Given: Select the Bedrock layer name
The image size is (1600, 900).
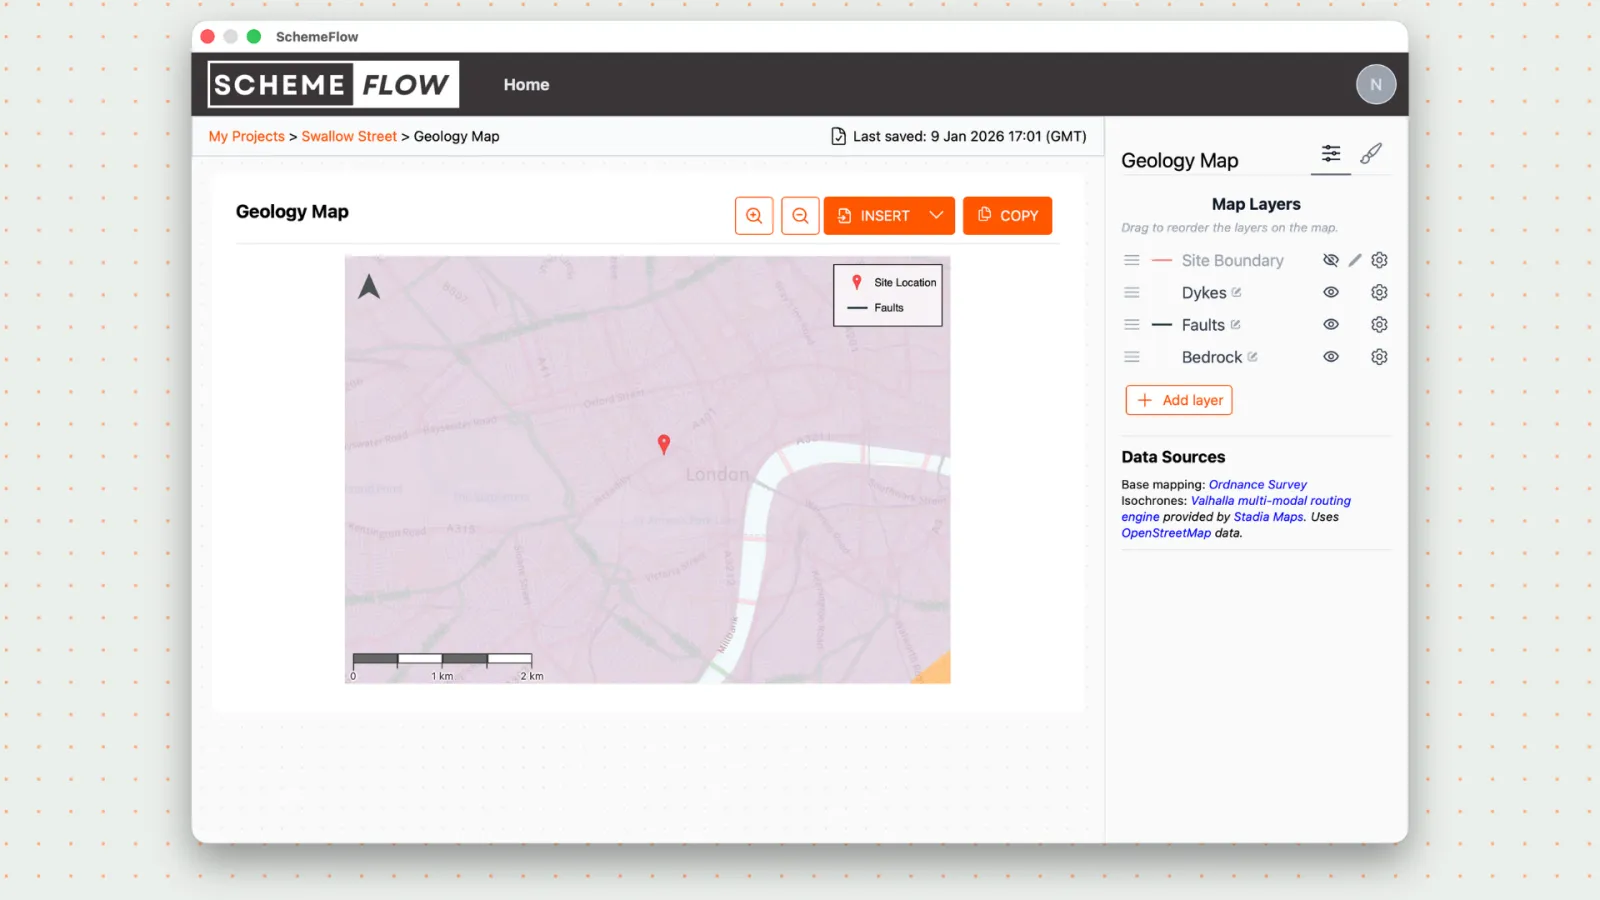Looking at the screenshot, I should coord(1212,356).
